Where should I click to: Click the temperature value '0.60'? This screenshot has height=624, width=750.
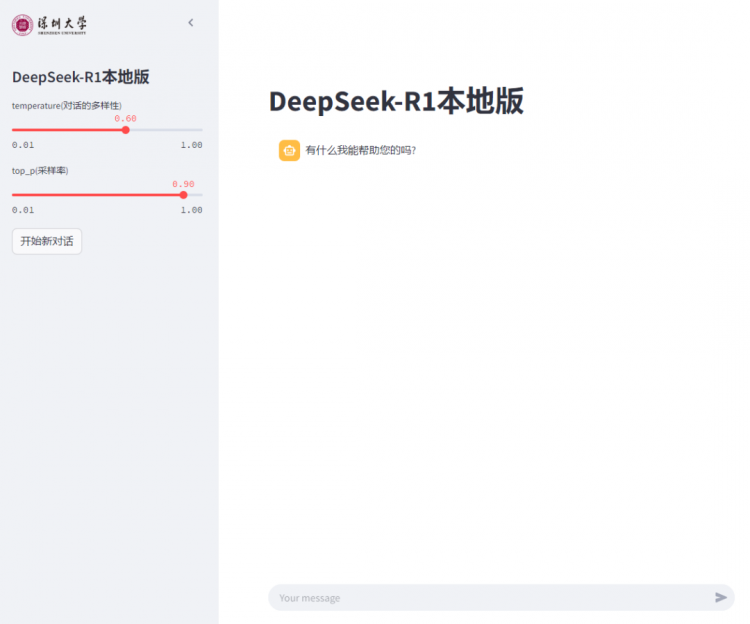coord(125,118)
